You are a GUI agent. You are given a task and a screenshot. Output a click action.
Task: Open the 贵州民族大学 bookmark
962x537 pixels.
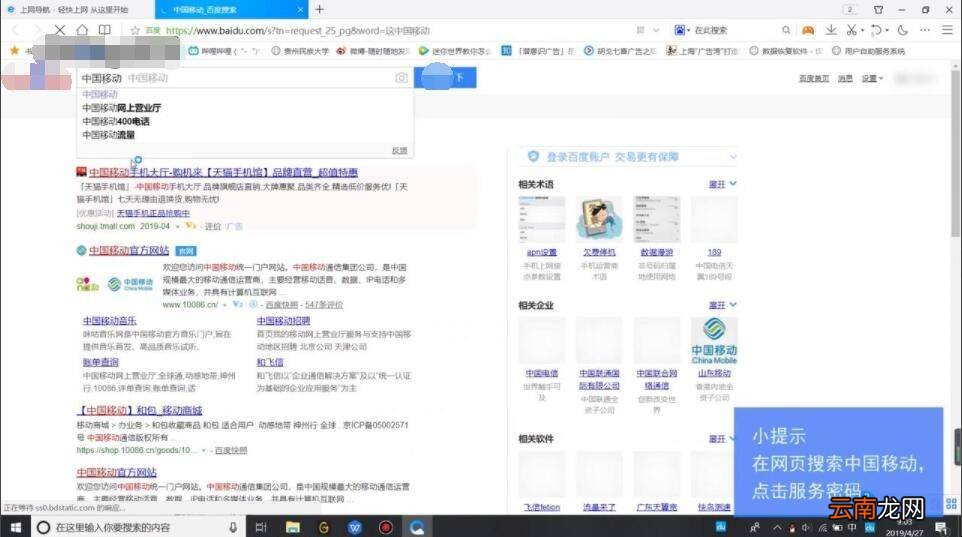tap(300, 51)
